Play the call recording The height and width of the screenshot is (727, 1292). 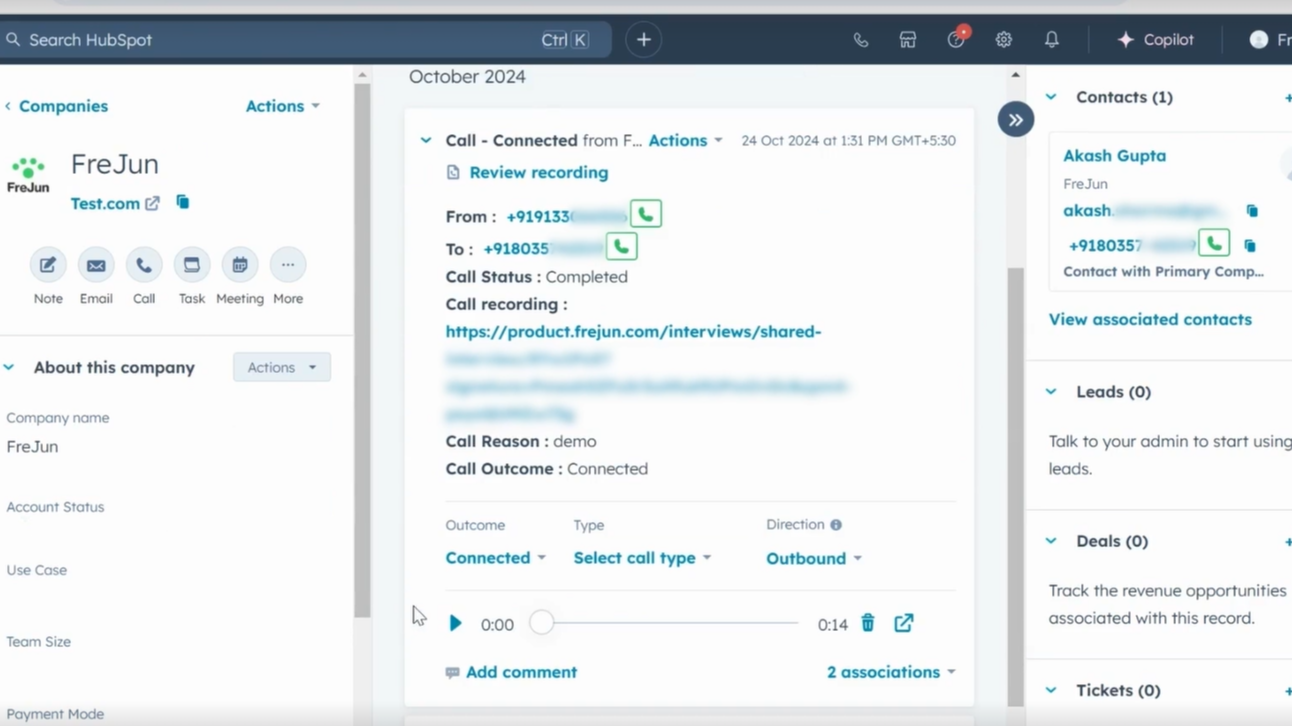(455, 624)
